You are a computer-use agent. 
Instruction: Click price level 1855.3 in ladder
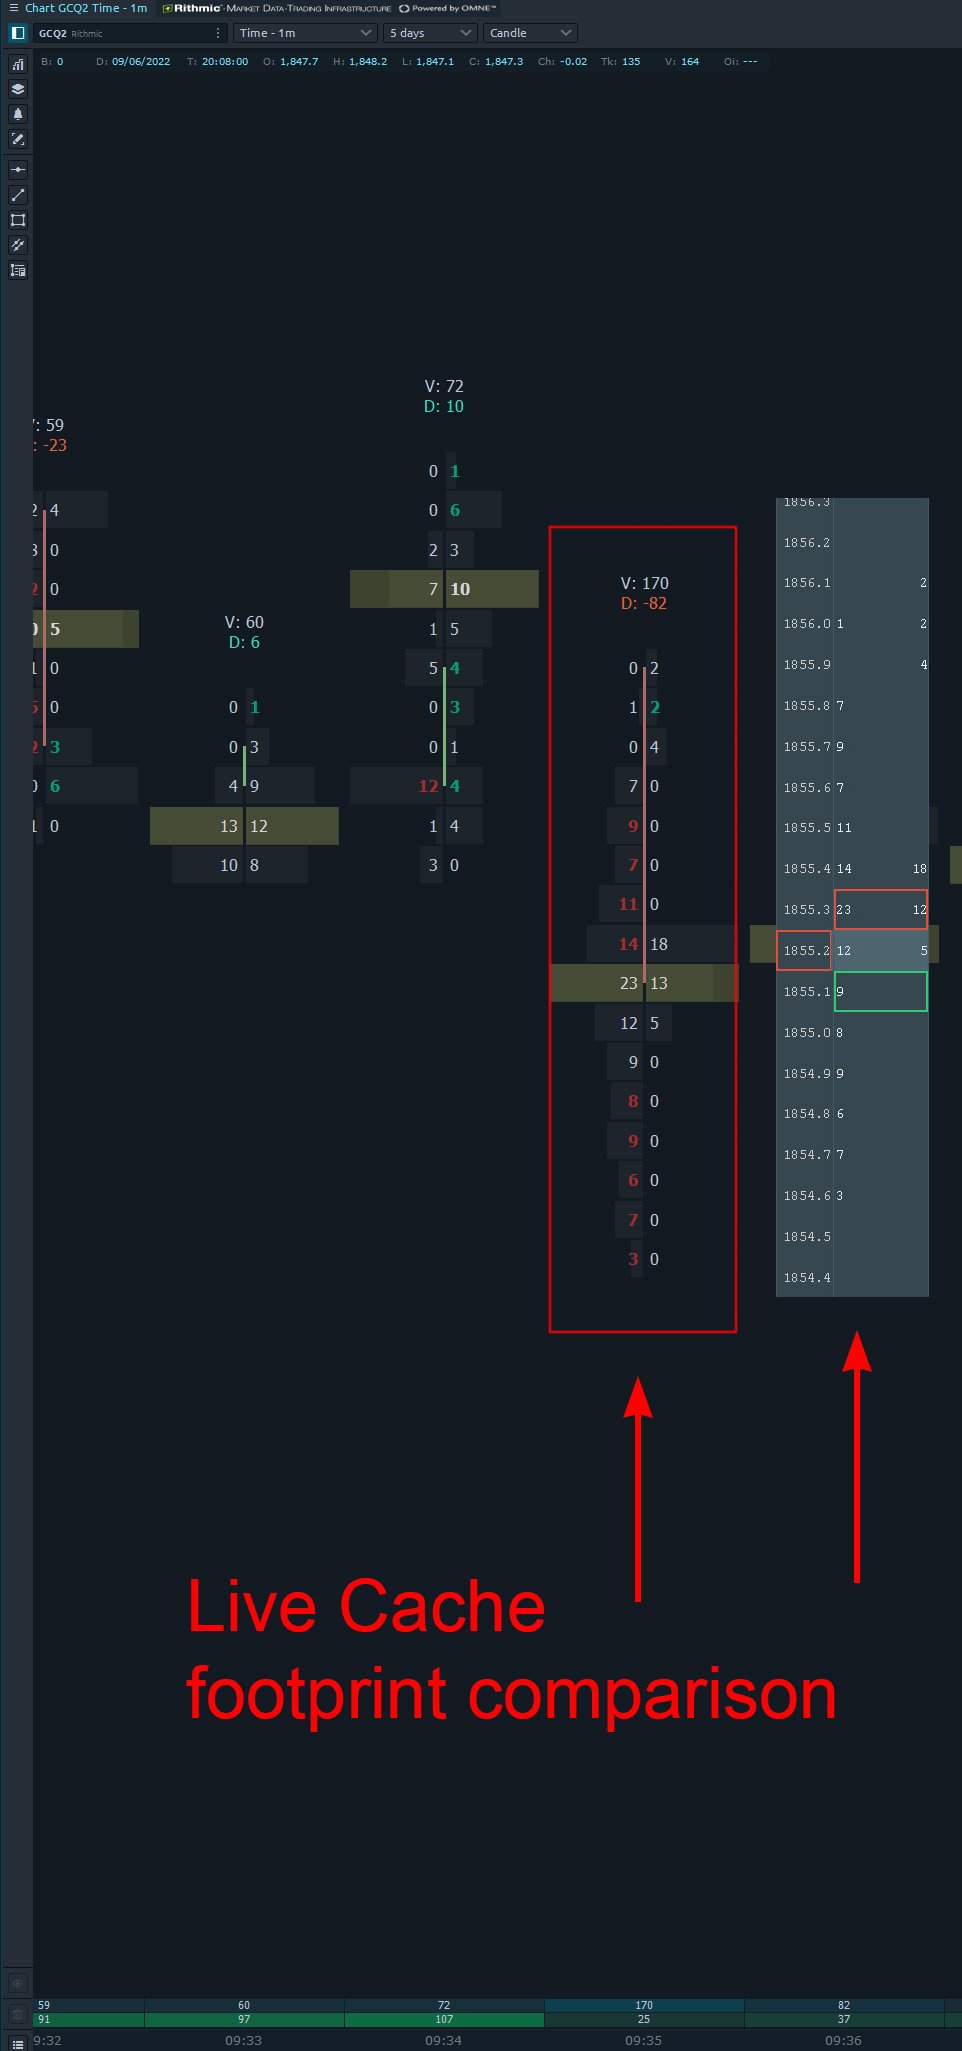pyautogui.click(x=806, y=910)
